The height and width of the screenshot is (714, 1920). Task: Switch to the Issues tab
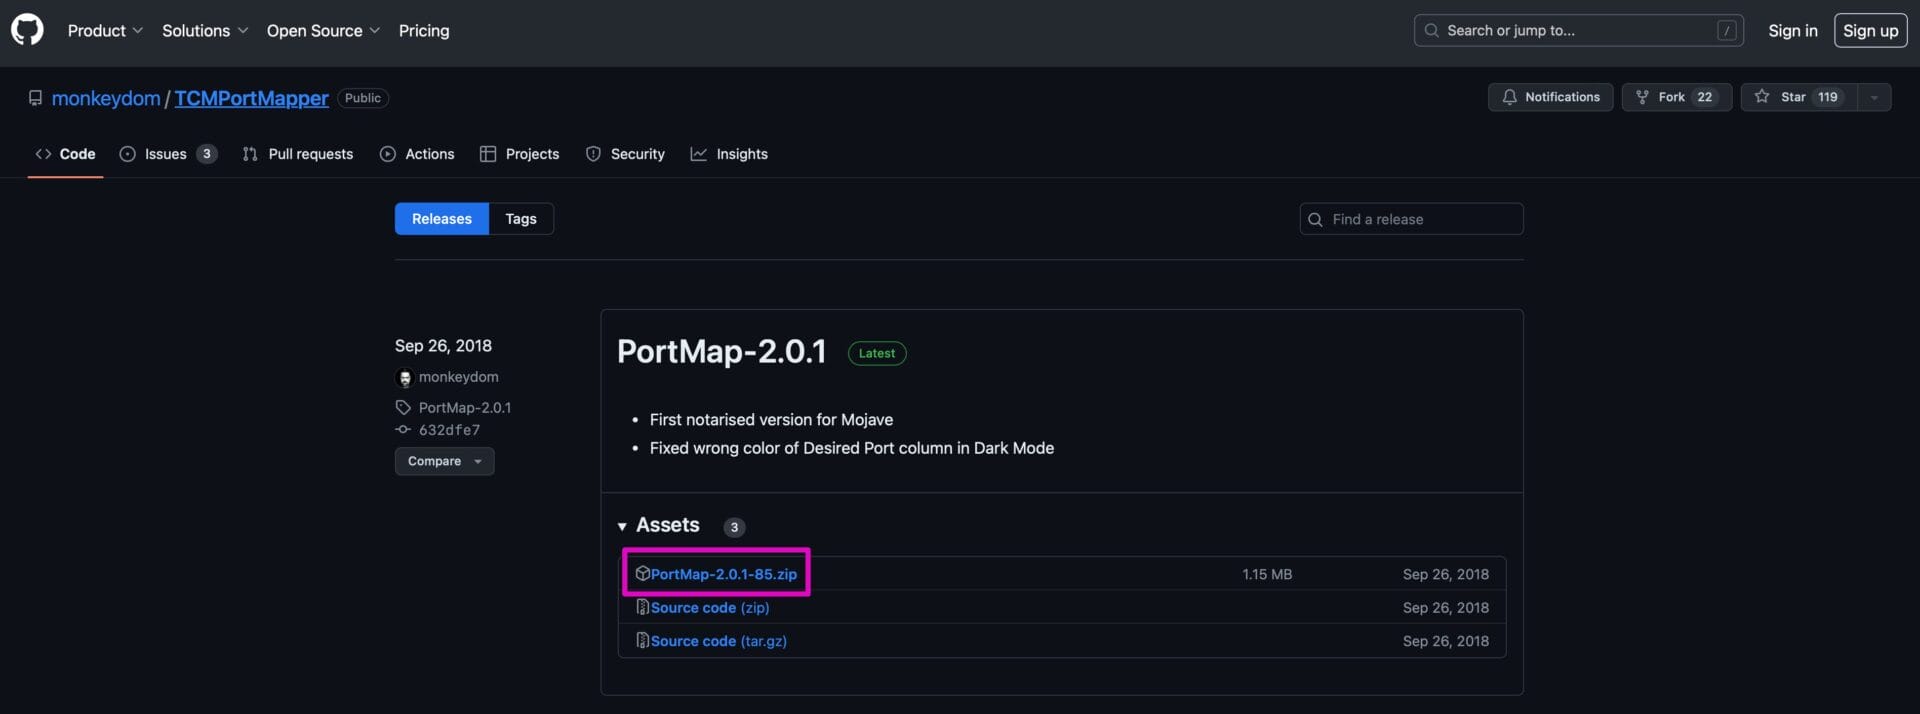[167, 154]
